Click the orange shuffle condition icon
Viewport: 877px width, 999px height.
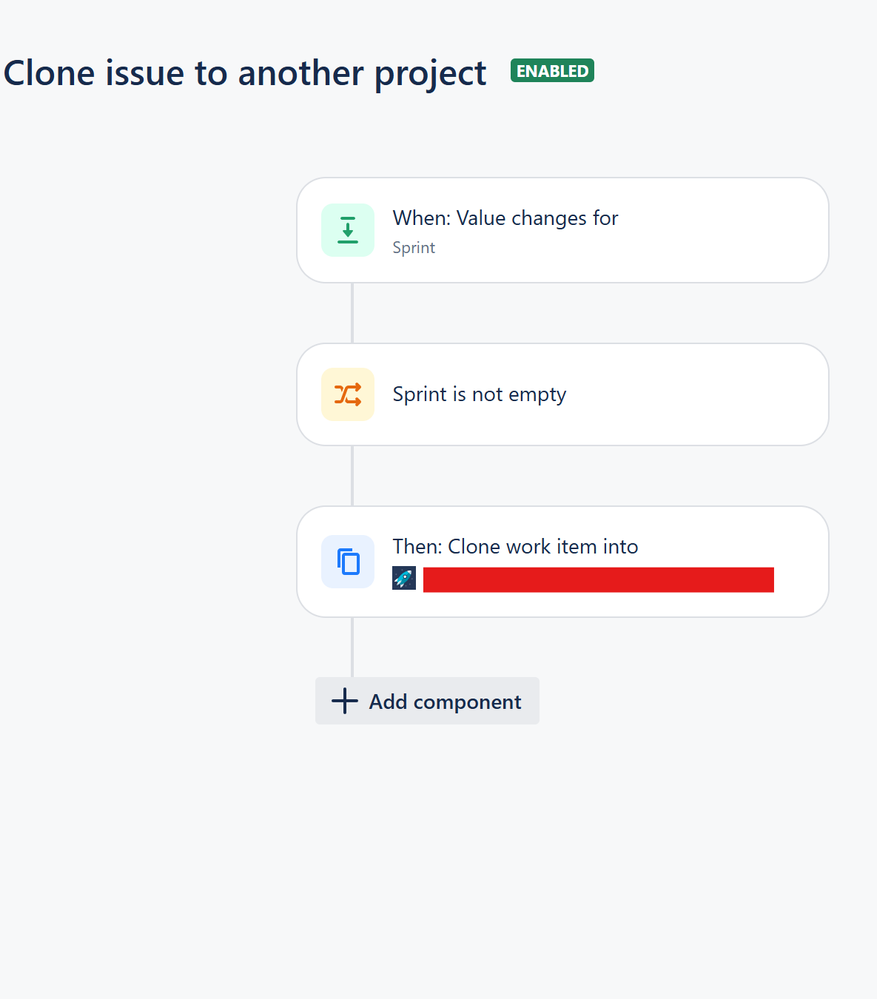point(348,394)
